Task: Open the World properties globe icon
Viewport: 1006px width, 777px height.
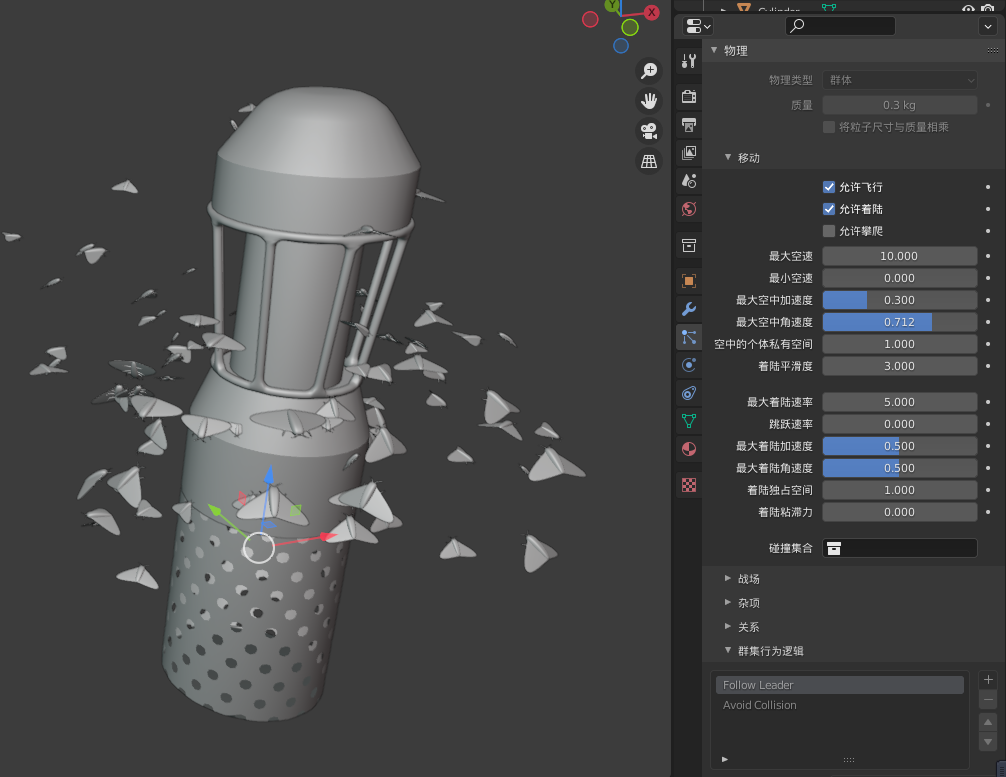Action: coord(688,209)
